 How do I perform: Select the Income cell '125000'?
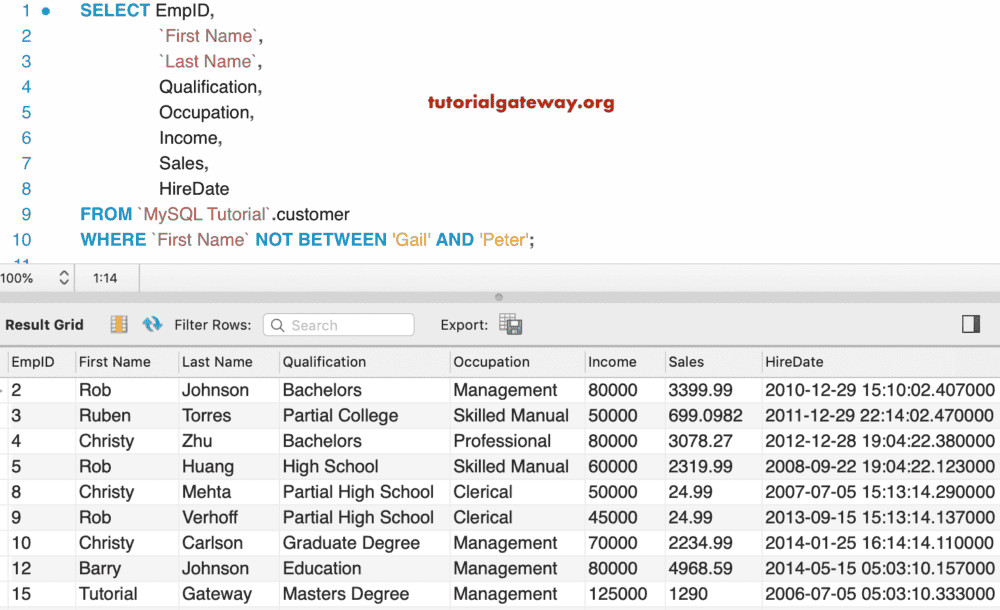pyautogui.click(x=617, y=594)
